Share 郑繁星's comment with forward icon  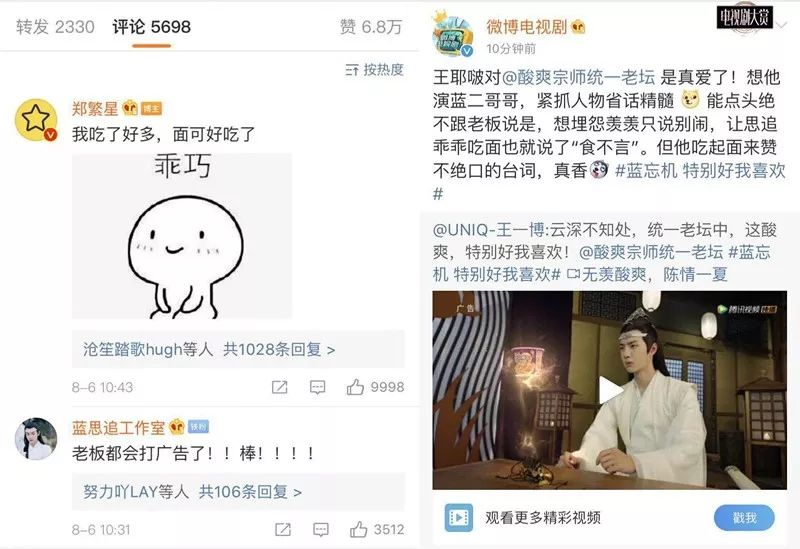tap(279, 388)
